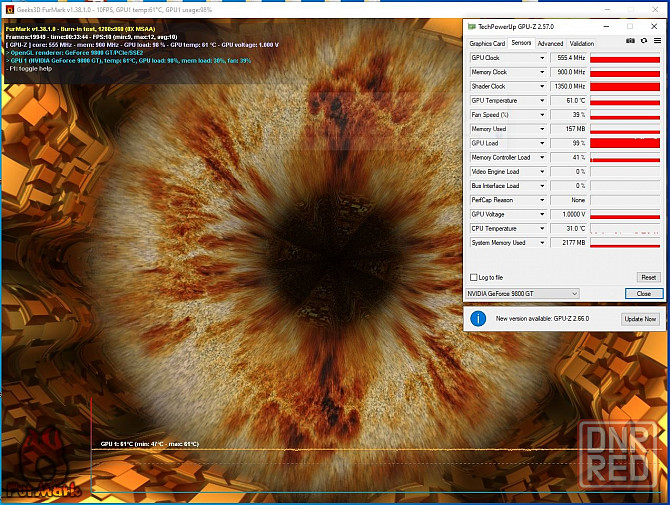Click the 1350.0 MHz Shader Clock value

569,86
